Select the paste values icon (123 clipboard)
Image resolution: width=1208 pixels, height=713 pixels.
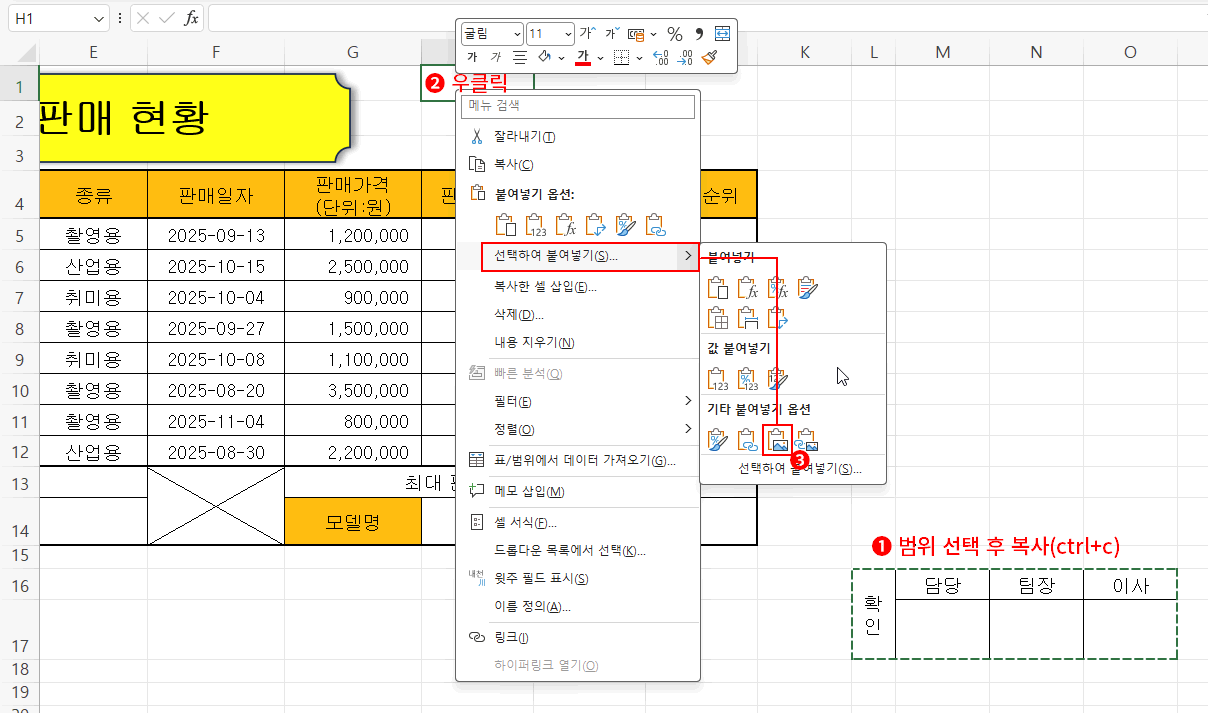tap(535, 224)
